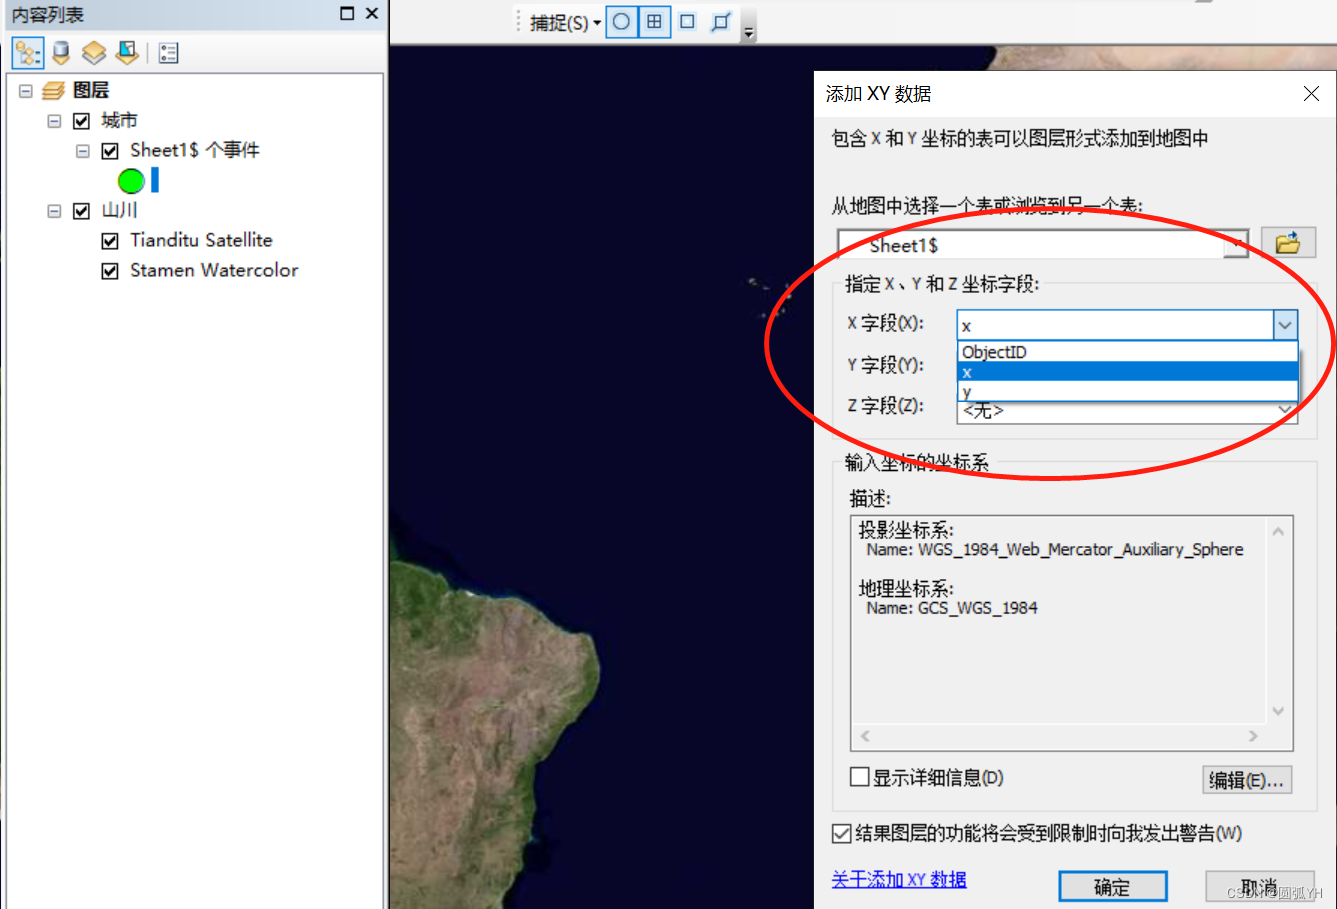
Task: Open the browse folder icon for table selection
Action: (1289, 242)
